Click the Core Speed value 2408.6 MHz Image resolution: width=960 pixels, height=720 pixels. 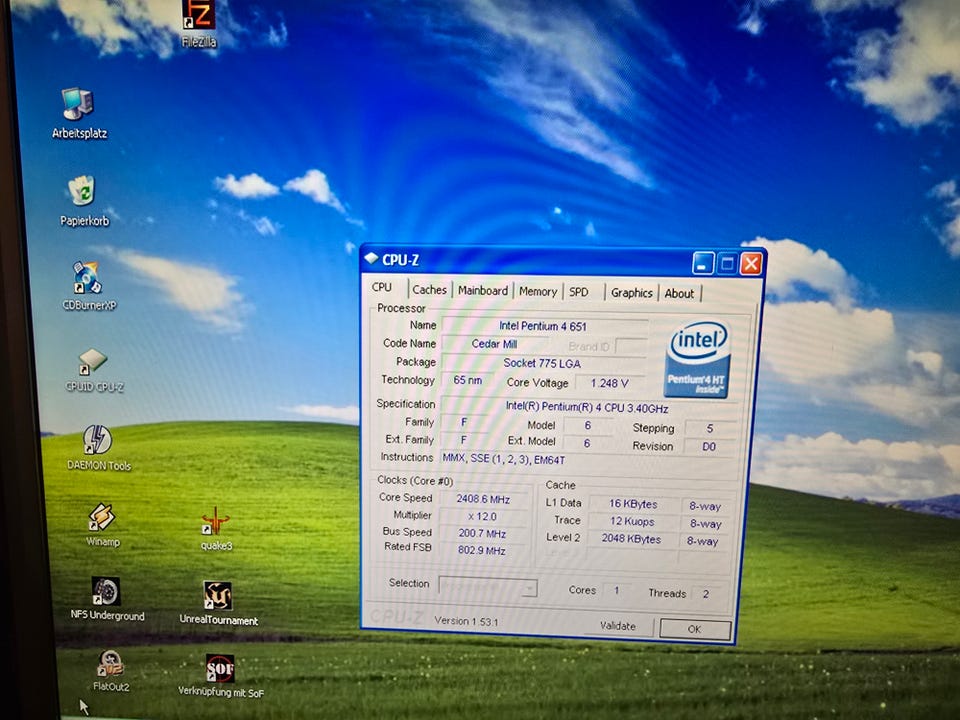(x=483, y=499)
